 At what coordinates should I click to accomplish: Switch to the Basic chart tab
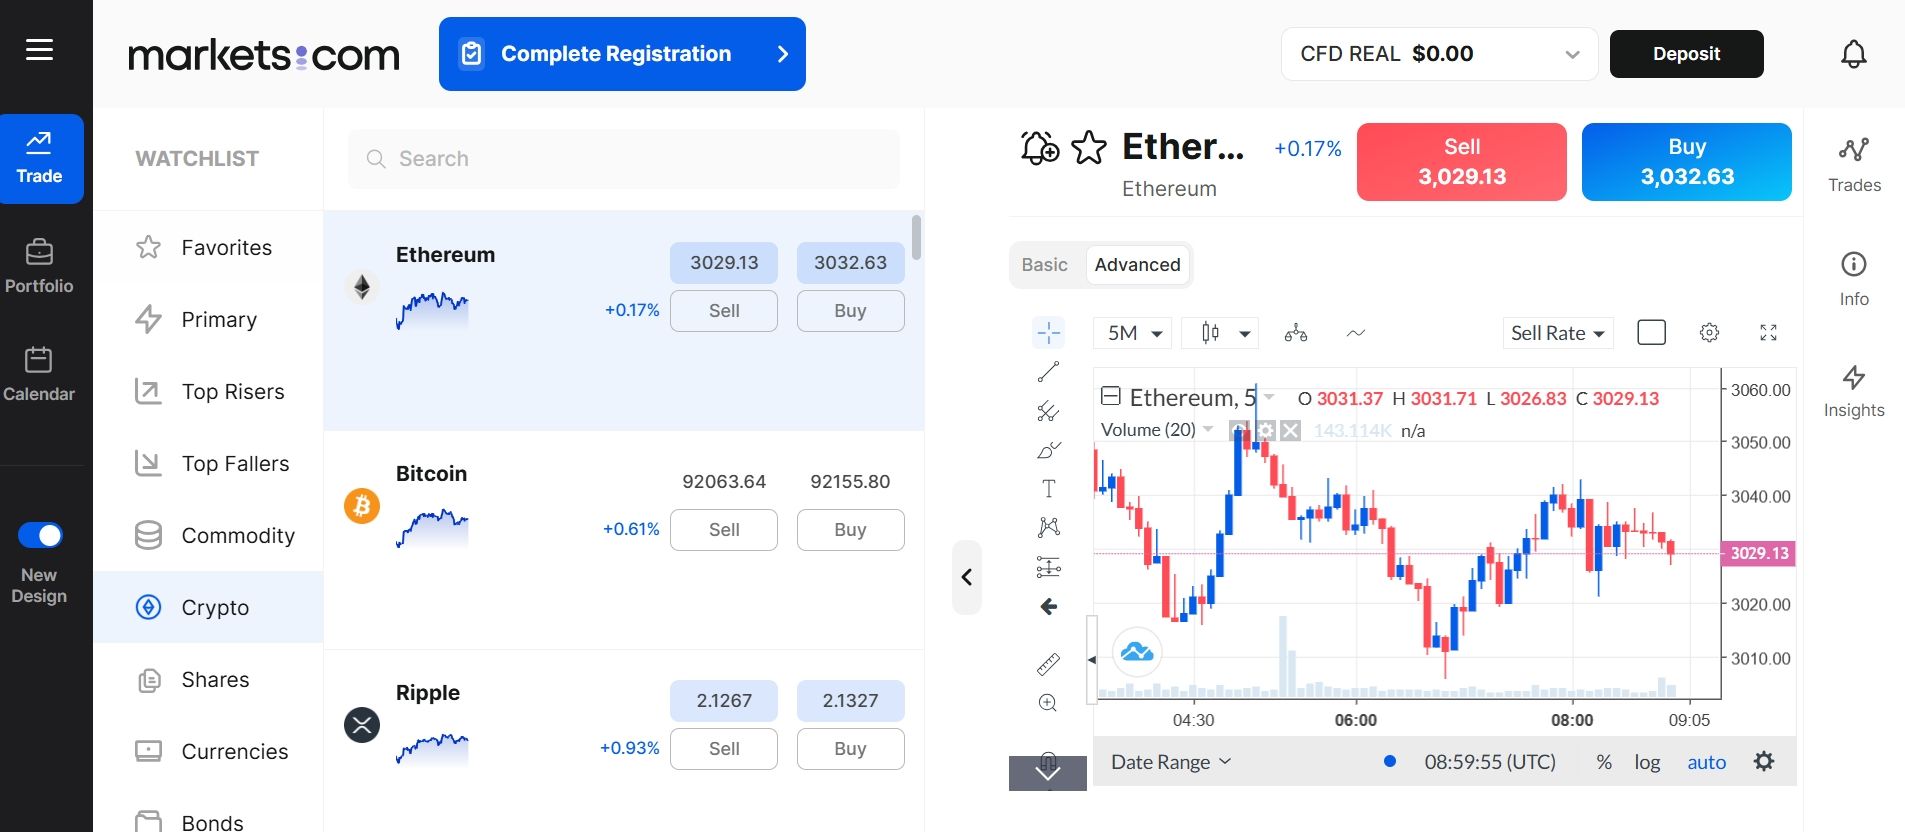(x=1044, y=265)
